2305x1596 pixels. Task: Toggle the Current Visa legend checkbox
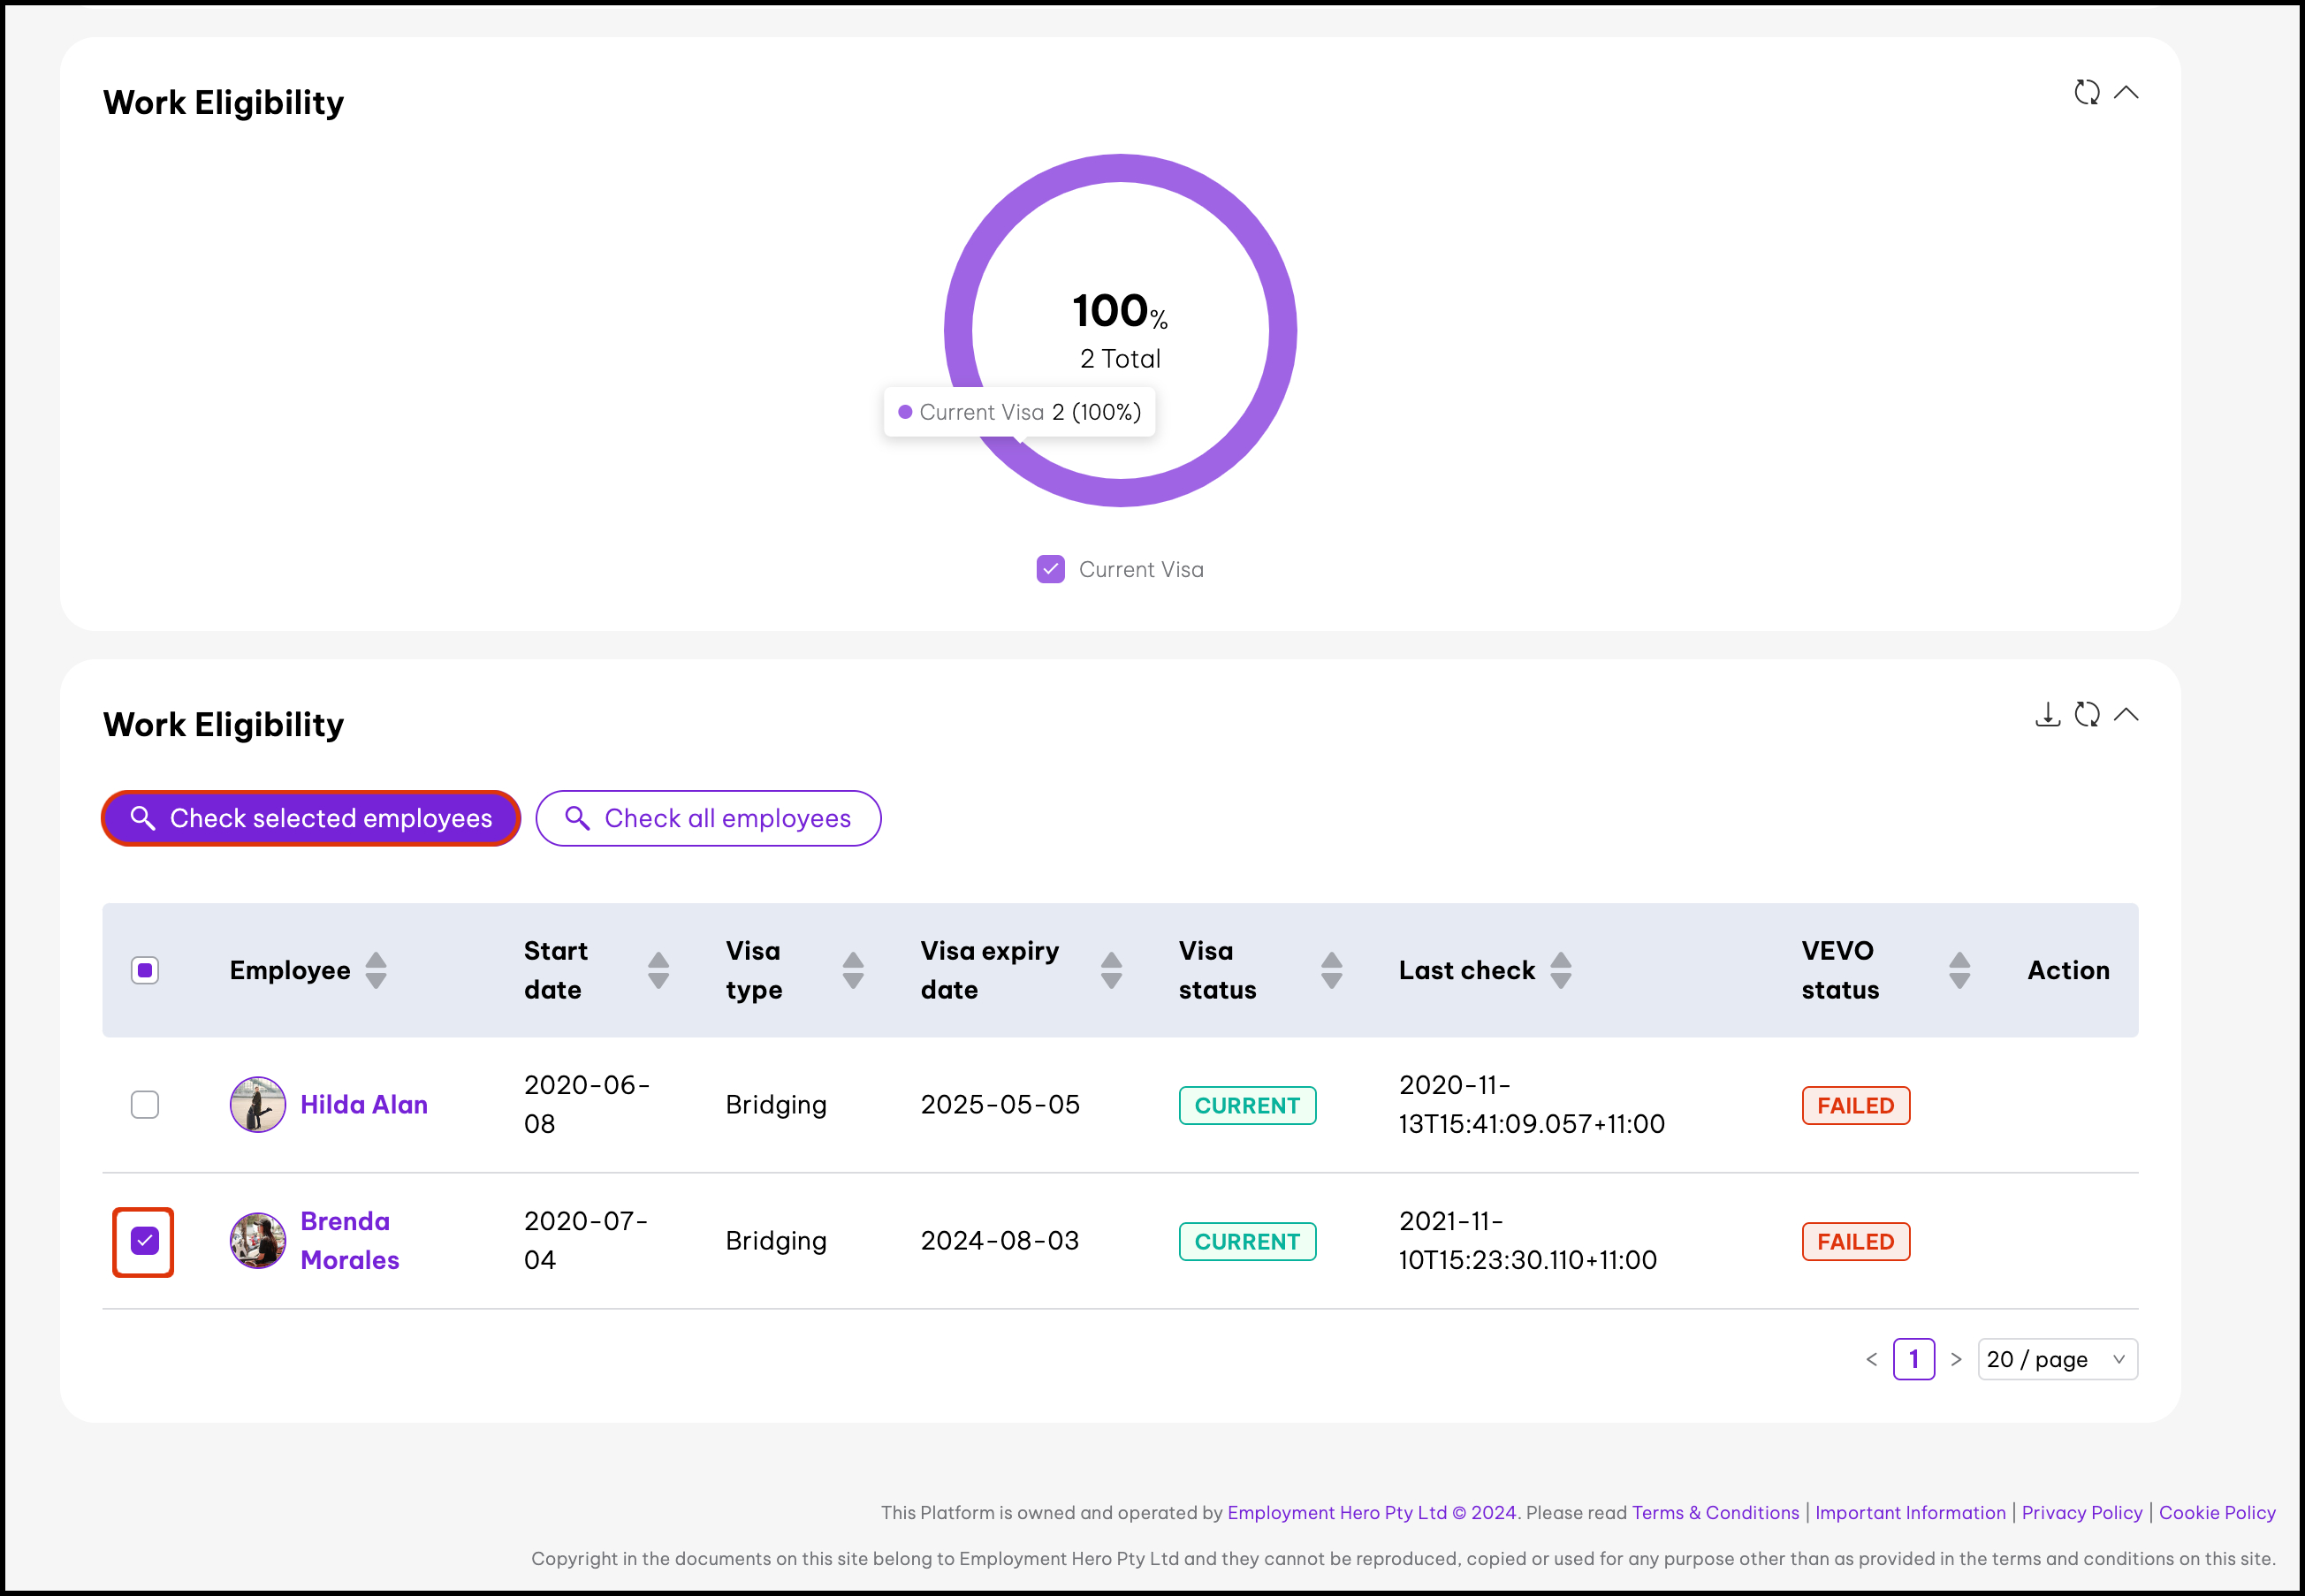tap(1050, 569)
